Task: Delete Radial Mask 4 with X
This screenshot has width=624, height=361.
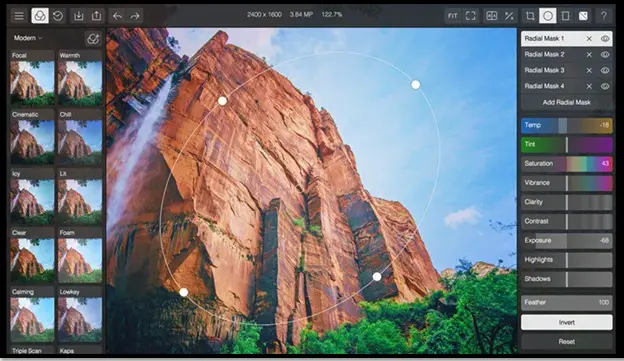Action: [589, 86]
